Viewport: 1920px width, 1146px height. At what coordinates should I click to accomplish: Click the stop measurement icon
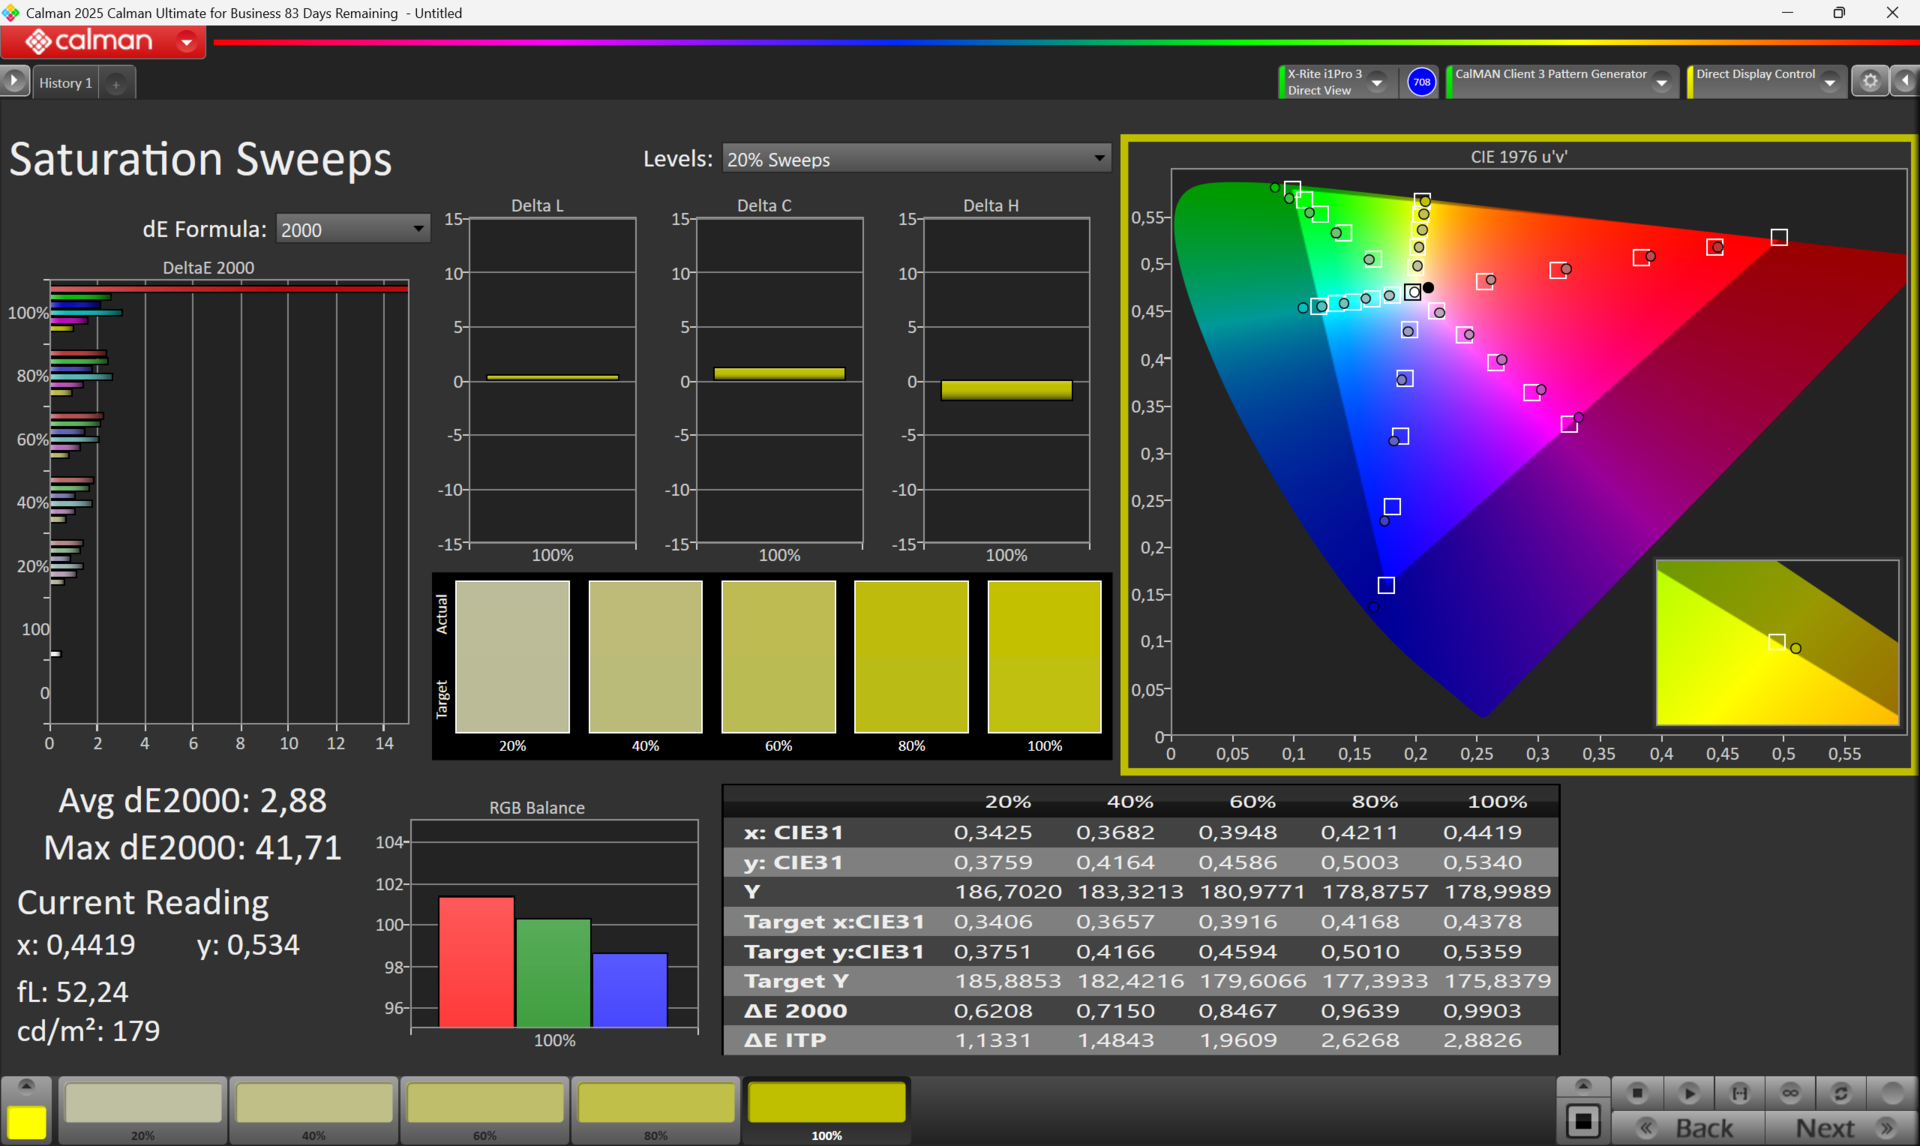tap(1637, 1092)
